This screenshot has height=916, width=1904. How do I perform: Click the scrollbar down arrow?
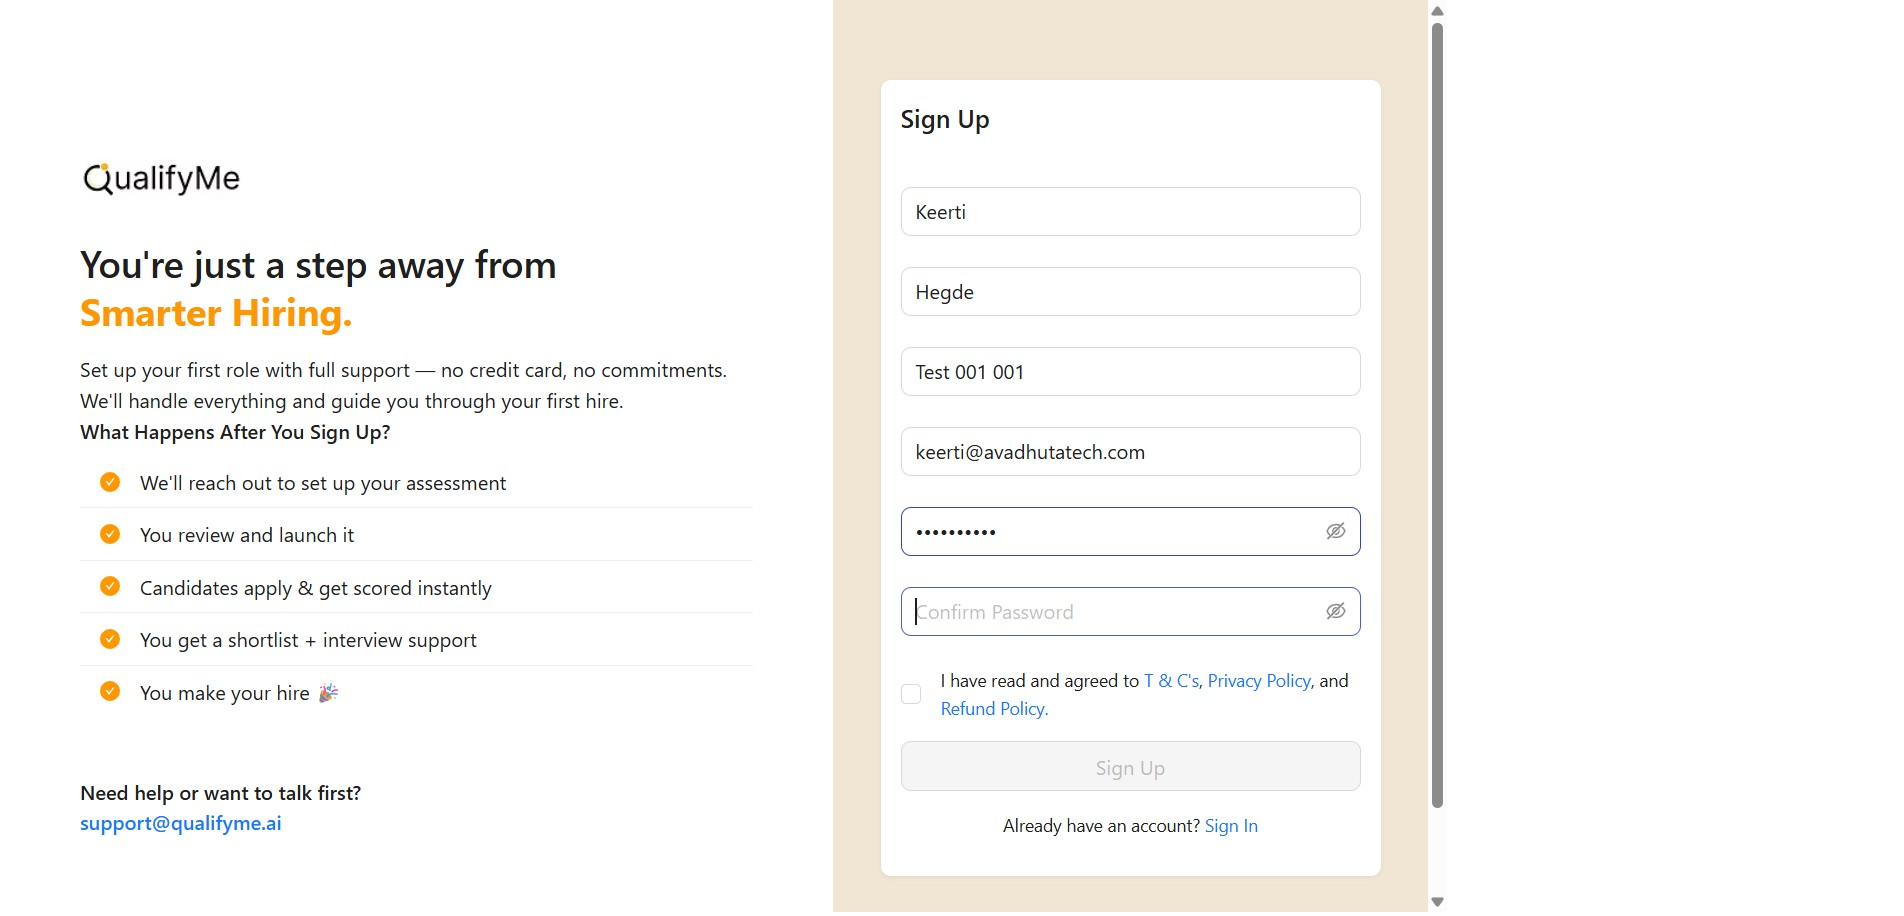pos(1437,902)
